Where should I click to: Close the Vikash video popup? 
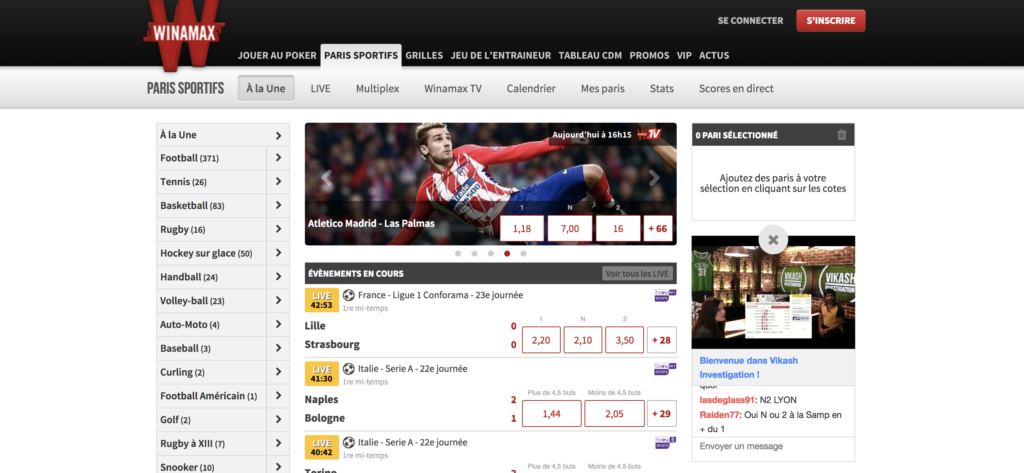(773, 240)
